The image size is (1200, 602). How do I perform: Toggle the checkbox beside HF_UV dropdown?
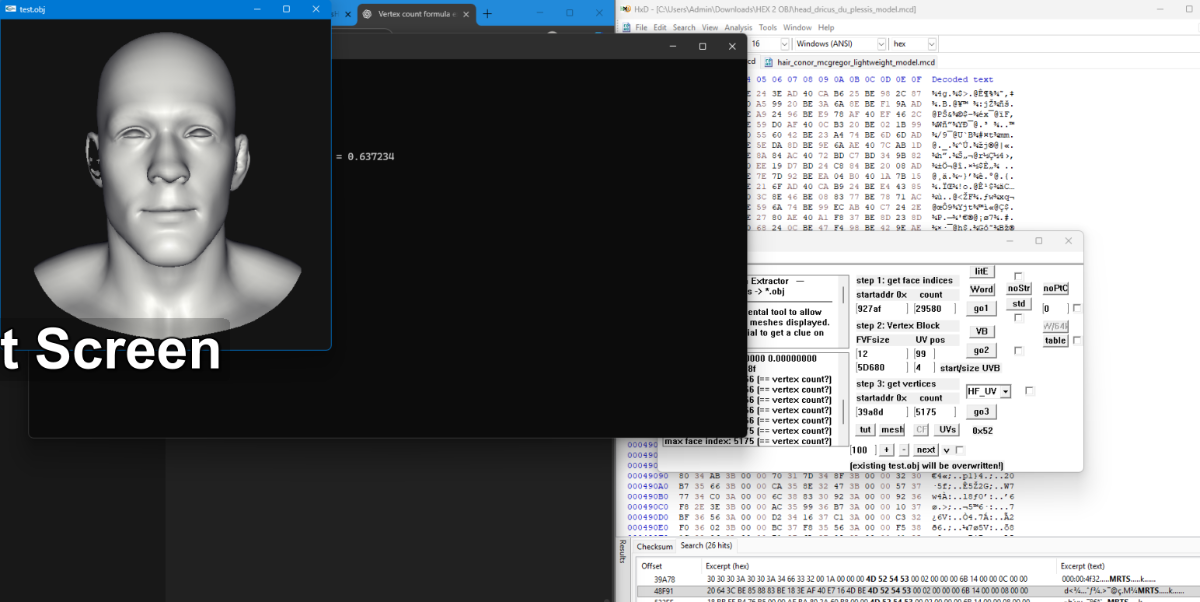tap(1029, 391)
